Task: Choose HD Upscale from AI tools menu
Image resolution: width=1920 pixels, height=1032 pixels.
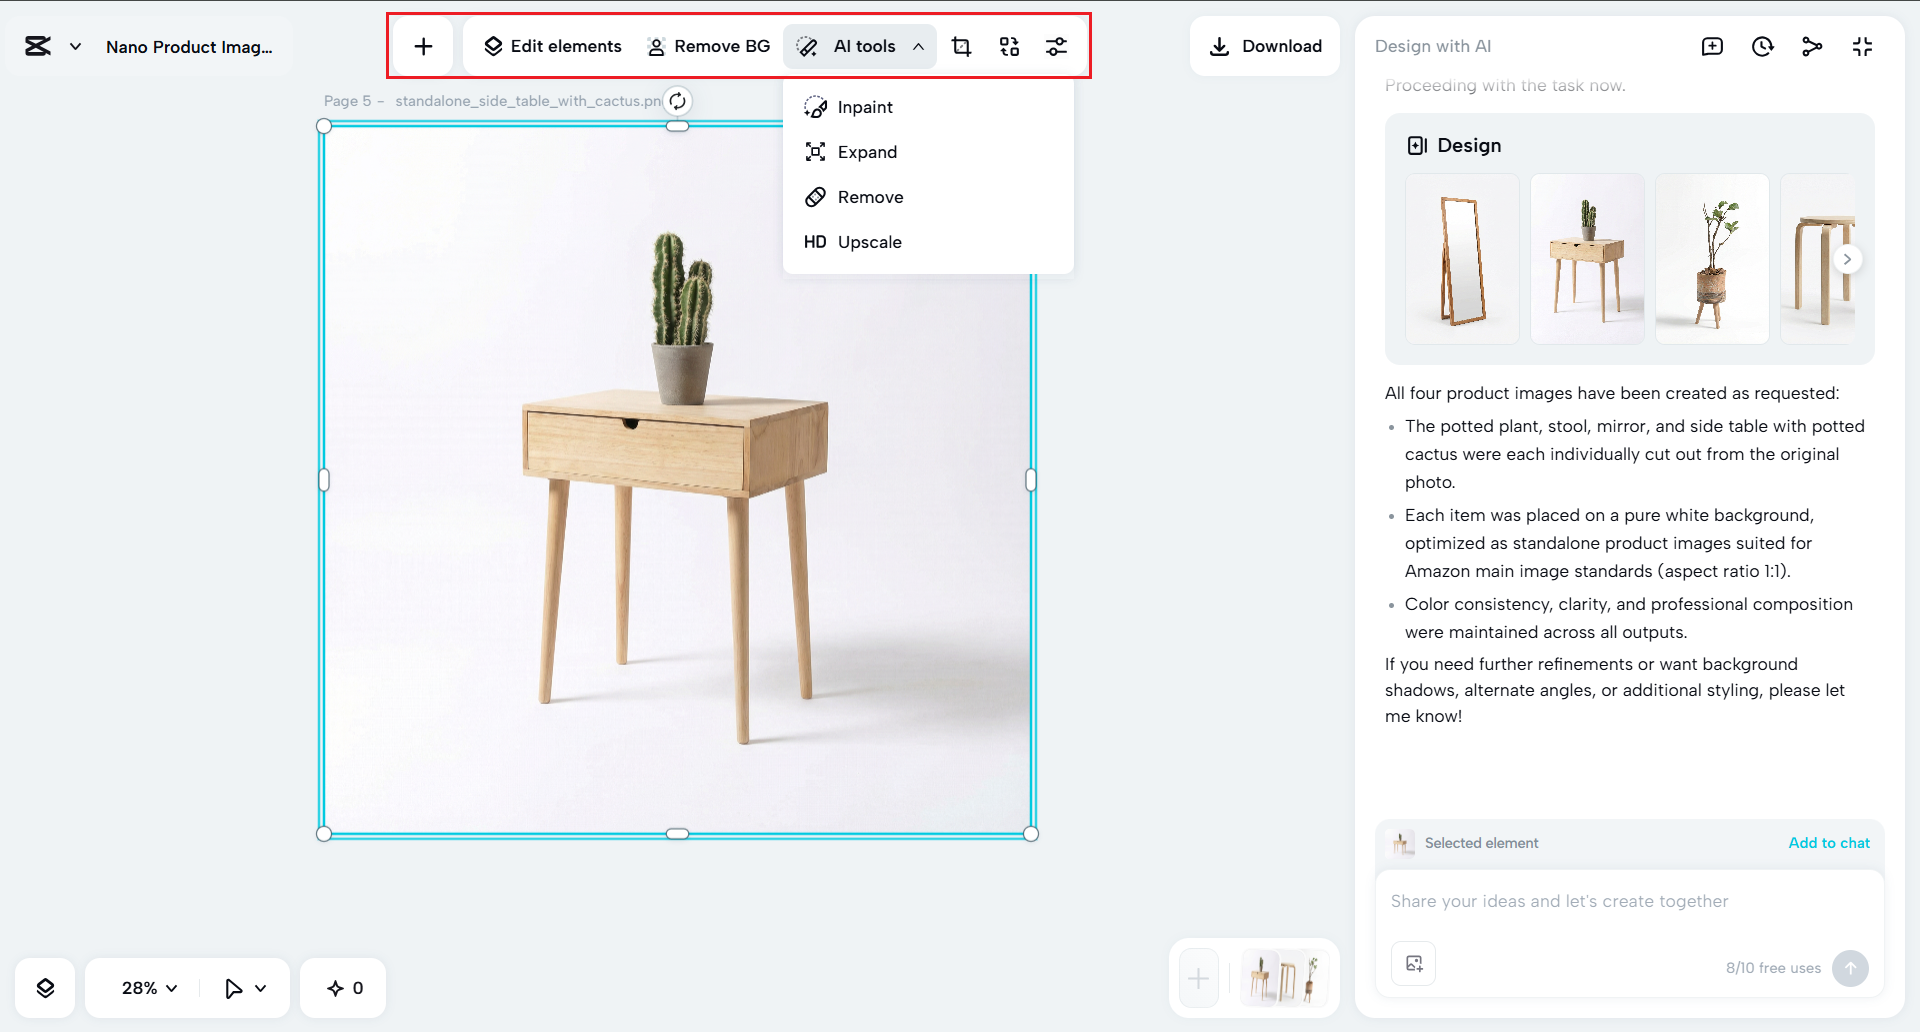Action: (928, 242)
